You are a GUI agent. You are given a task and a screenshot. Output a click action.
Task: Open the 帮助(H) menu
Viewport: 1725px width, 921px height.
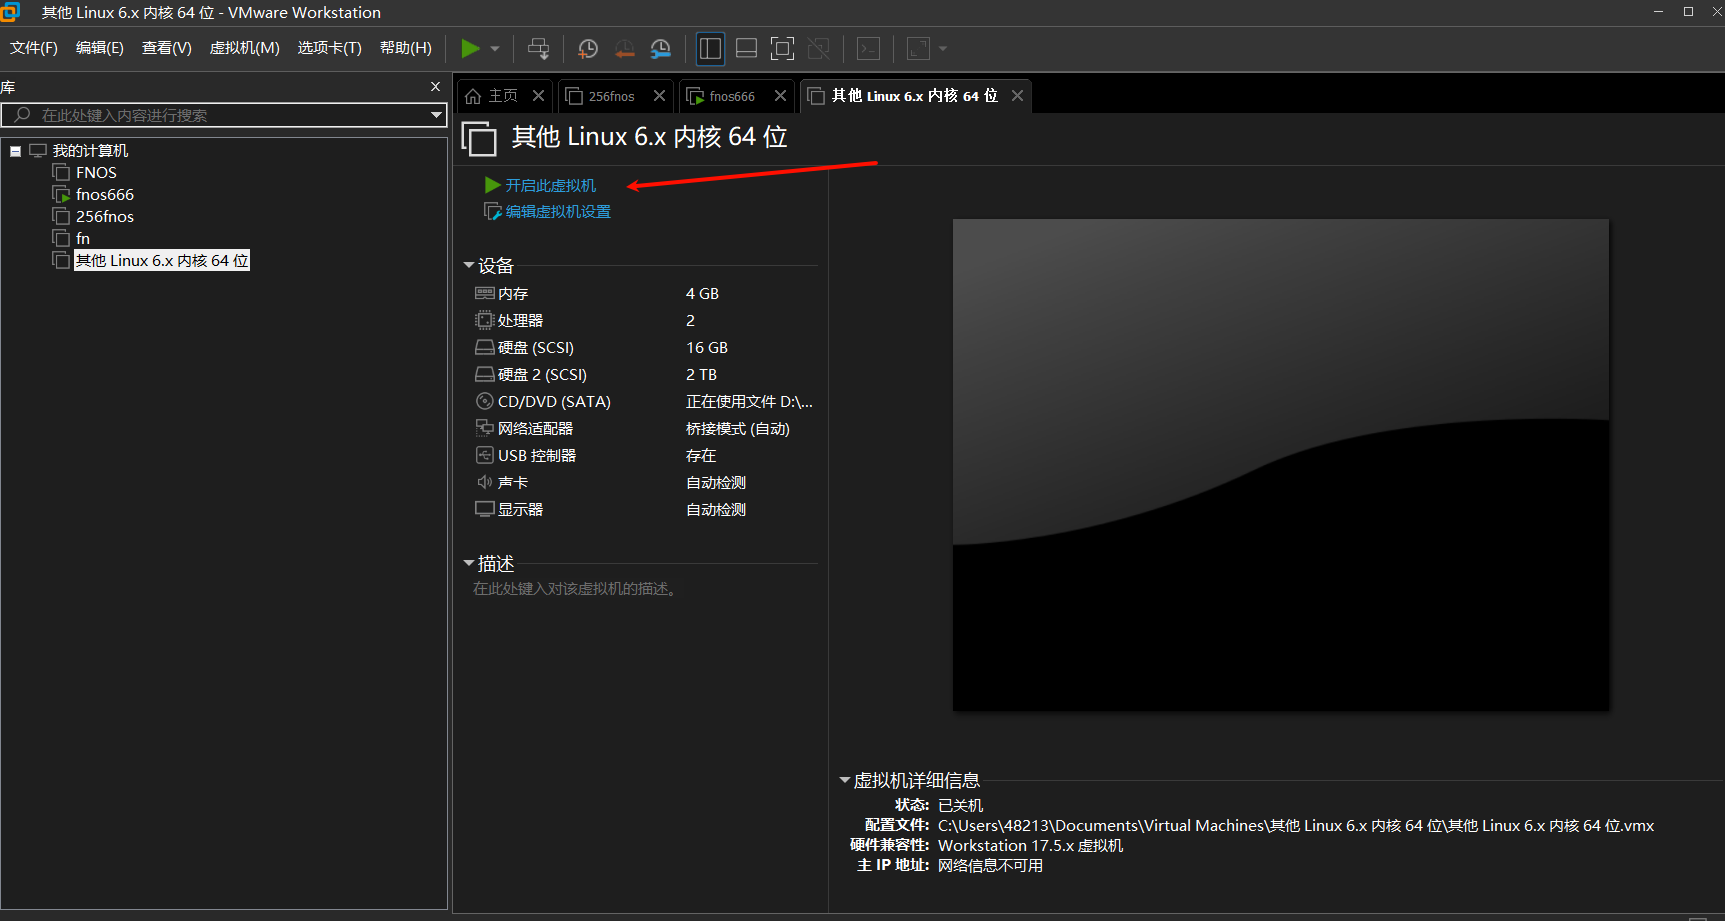click(406, 48)
